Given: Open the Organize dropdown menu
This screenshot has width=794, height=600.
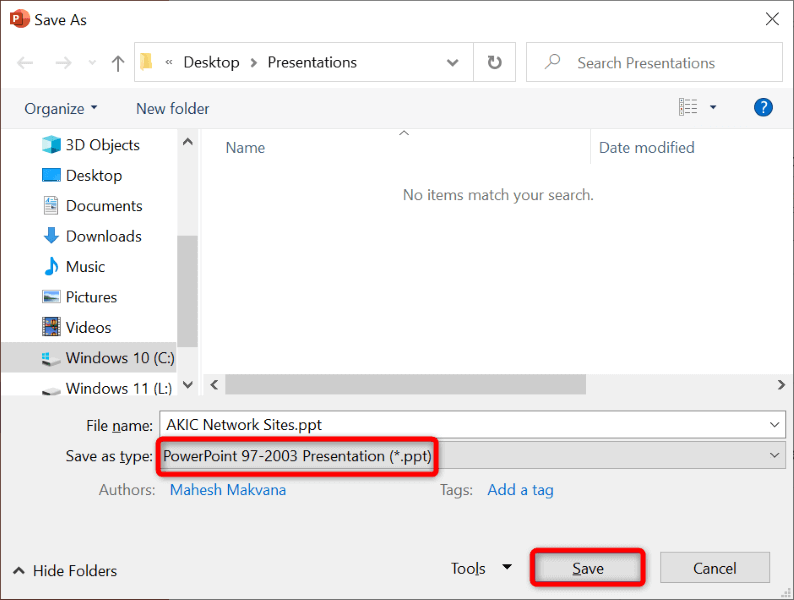Looking at the screenshot, I should click(61, 108).
